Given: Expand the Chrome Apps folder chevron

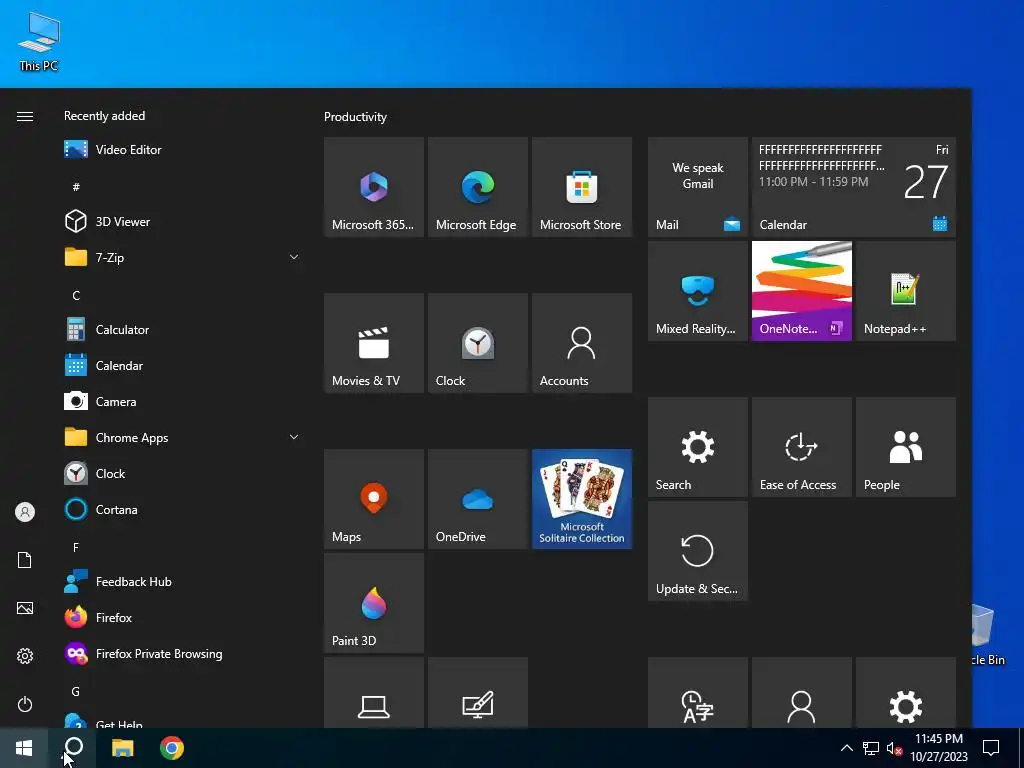Looking at the screenshot, I should [294, 437].
